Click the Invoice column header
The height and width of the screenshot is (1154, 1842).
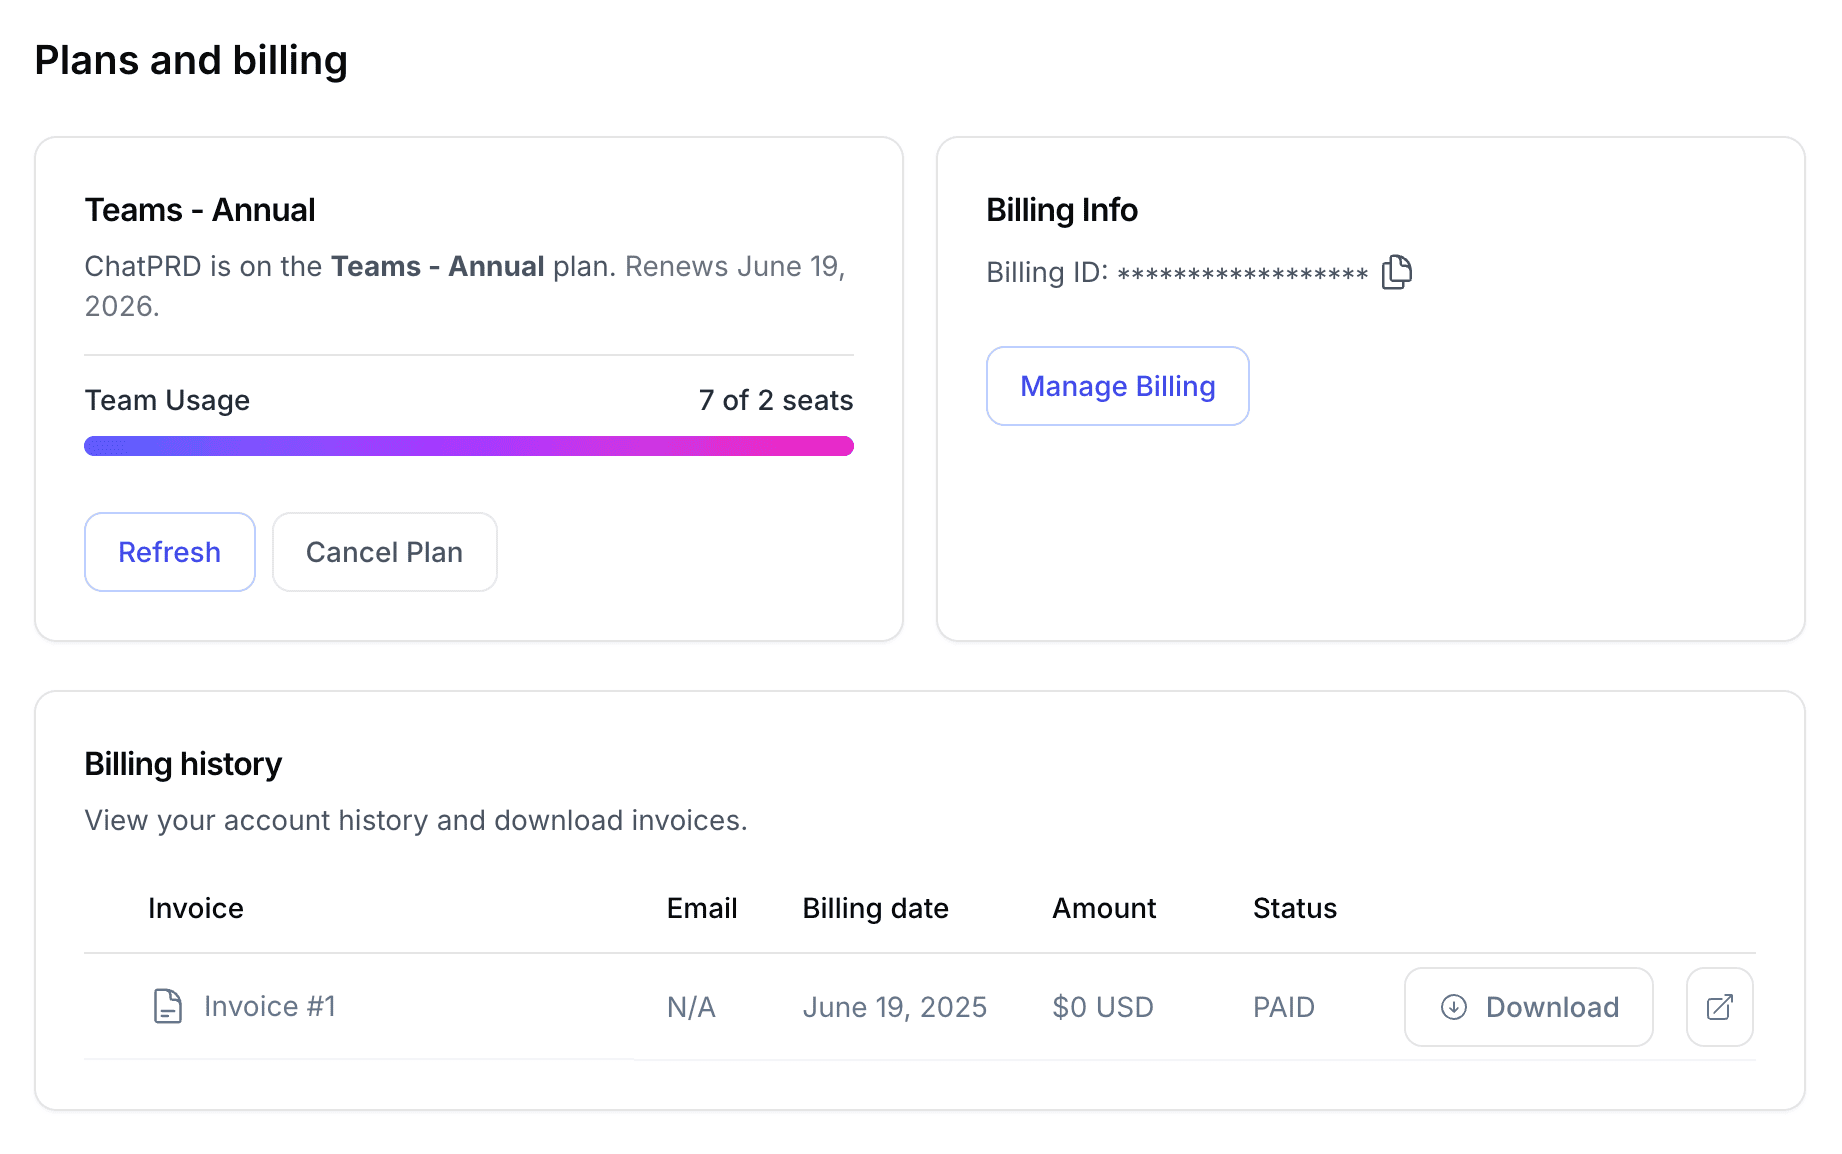coord(195,908)
